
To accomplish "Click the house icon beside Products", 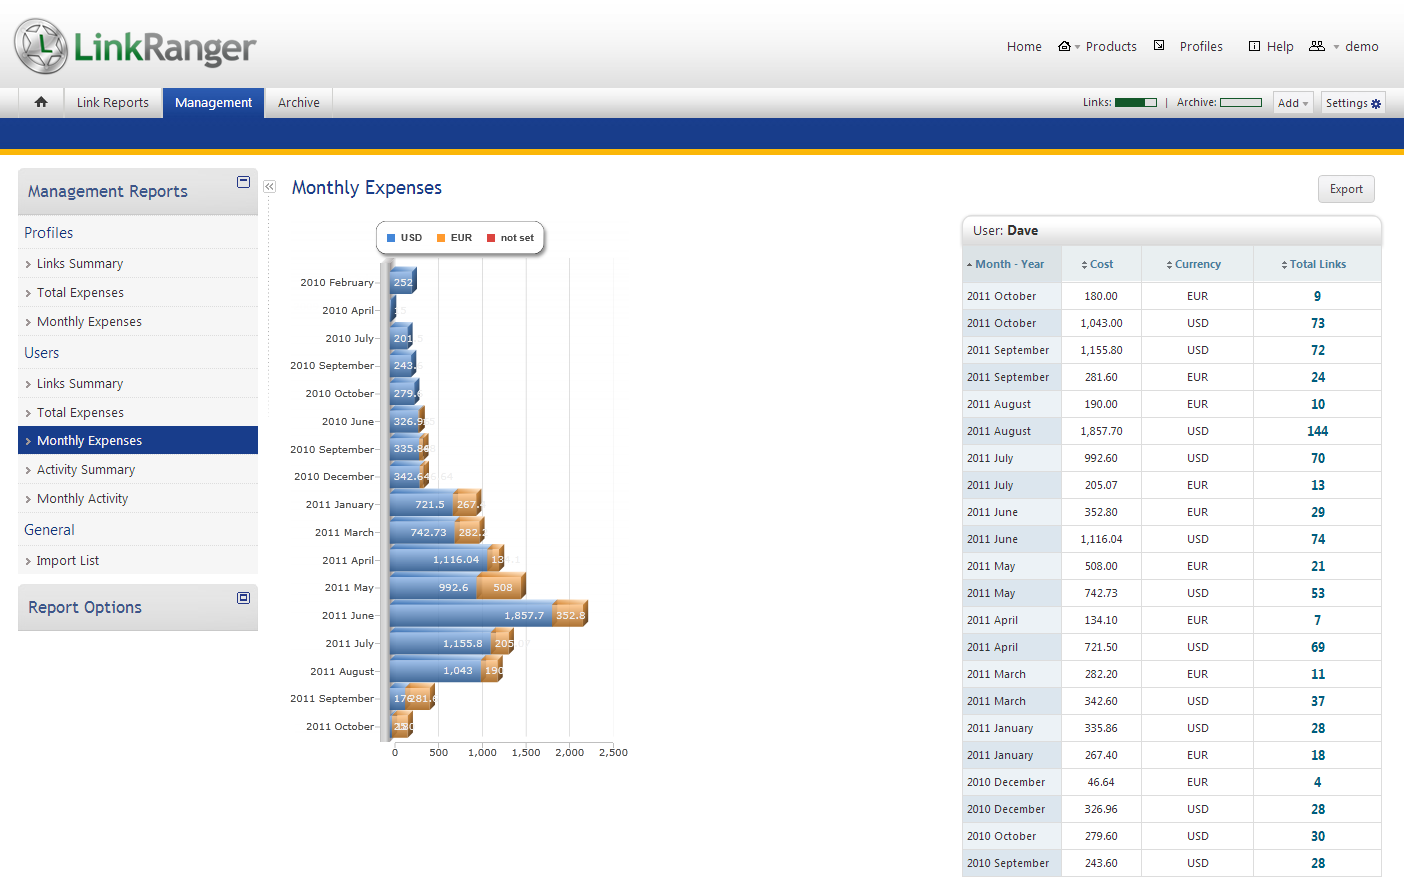I will [x=1064, y=46].
